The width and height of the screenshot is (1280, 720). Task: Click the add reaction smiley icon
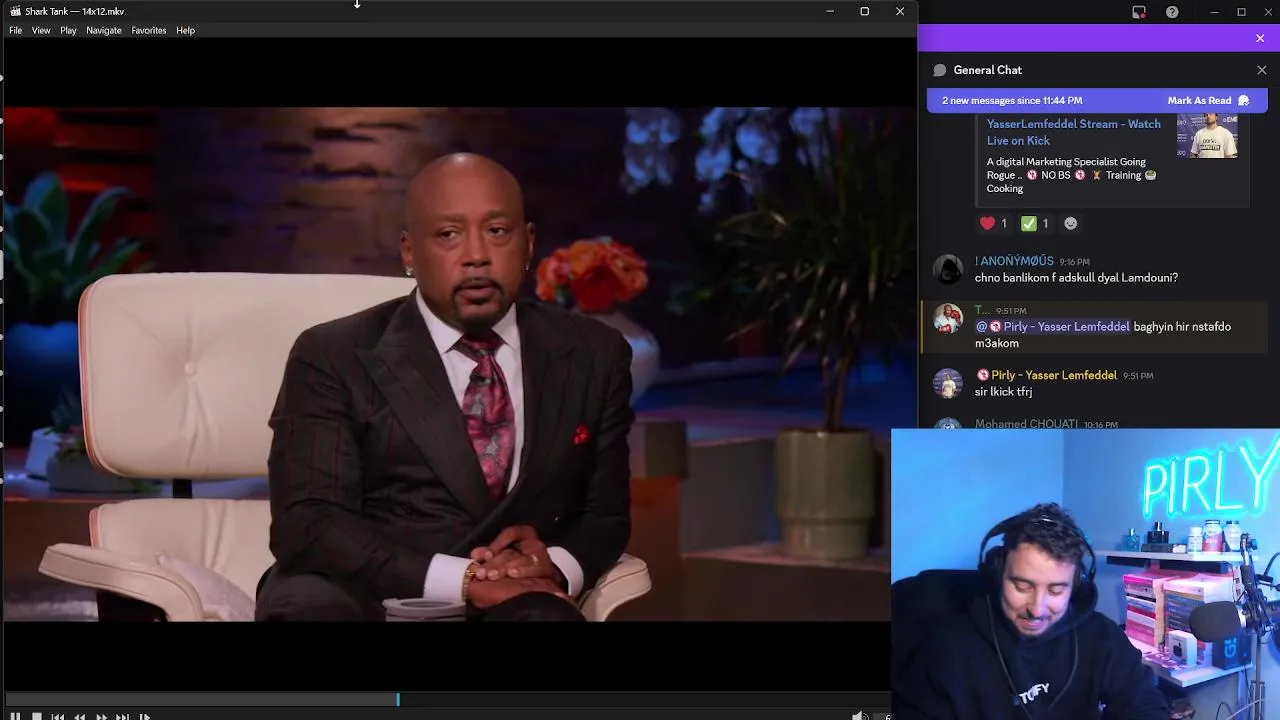(x=1071, y=223)
